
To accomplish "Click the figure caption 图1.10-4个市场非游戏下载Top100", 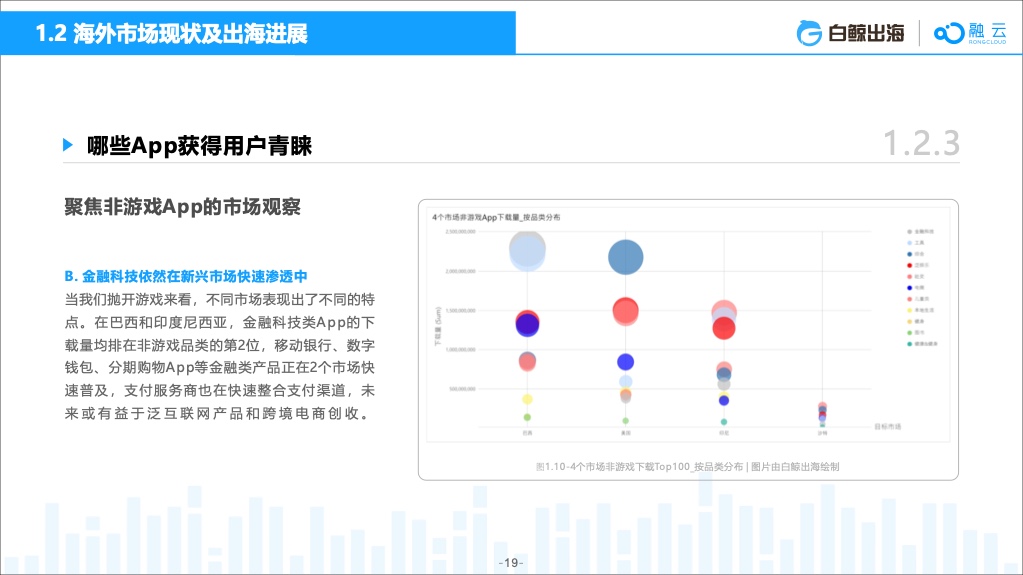I will [688, 467].
